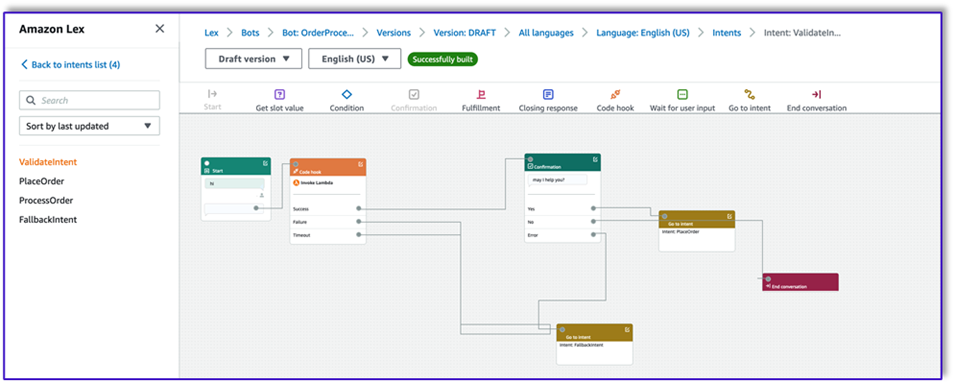The height and width of the screenshot is (384, 954).
Task: Open the Sort by last updated dropdown
Action: click(89, 126)
